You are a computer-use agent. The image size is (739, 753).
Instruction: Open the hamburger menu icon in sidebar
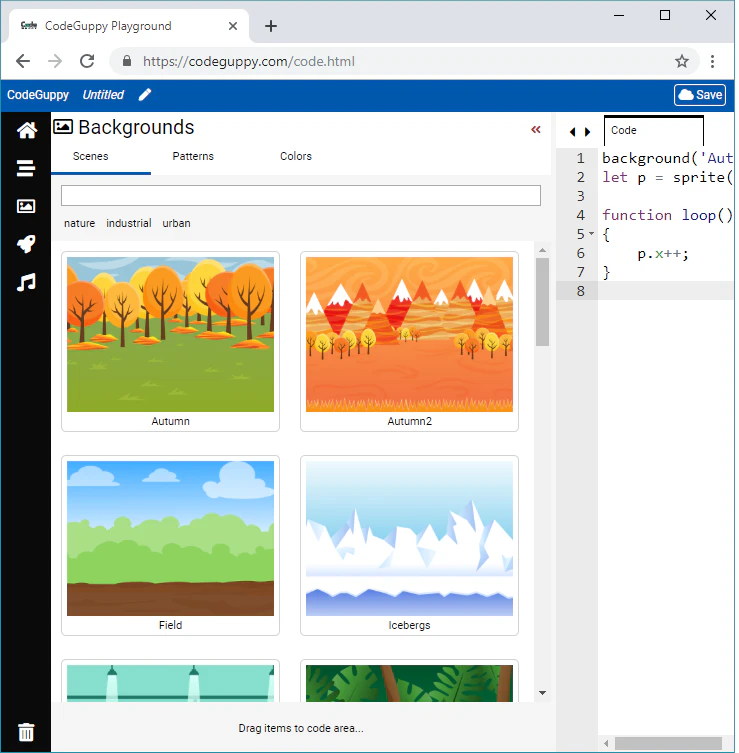pos(26,168)
